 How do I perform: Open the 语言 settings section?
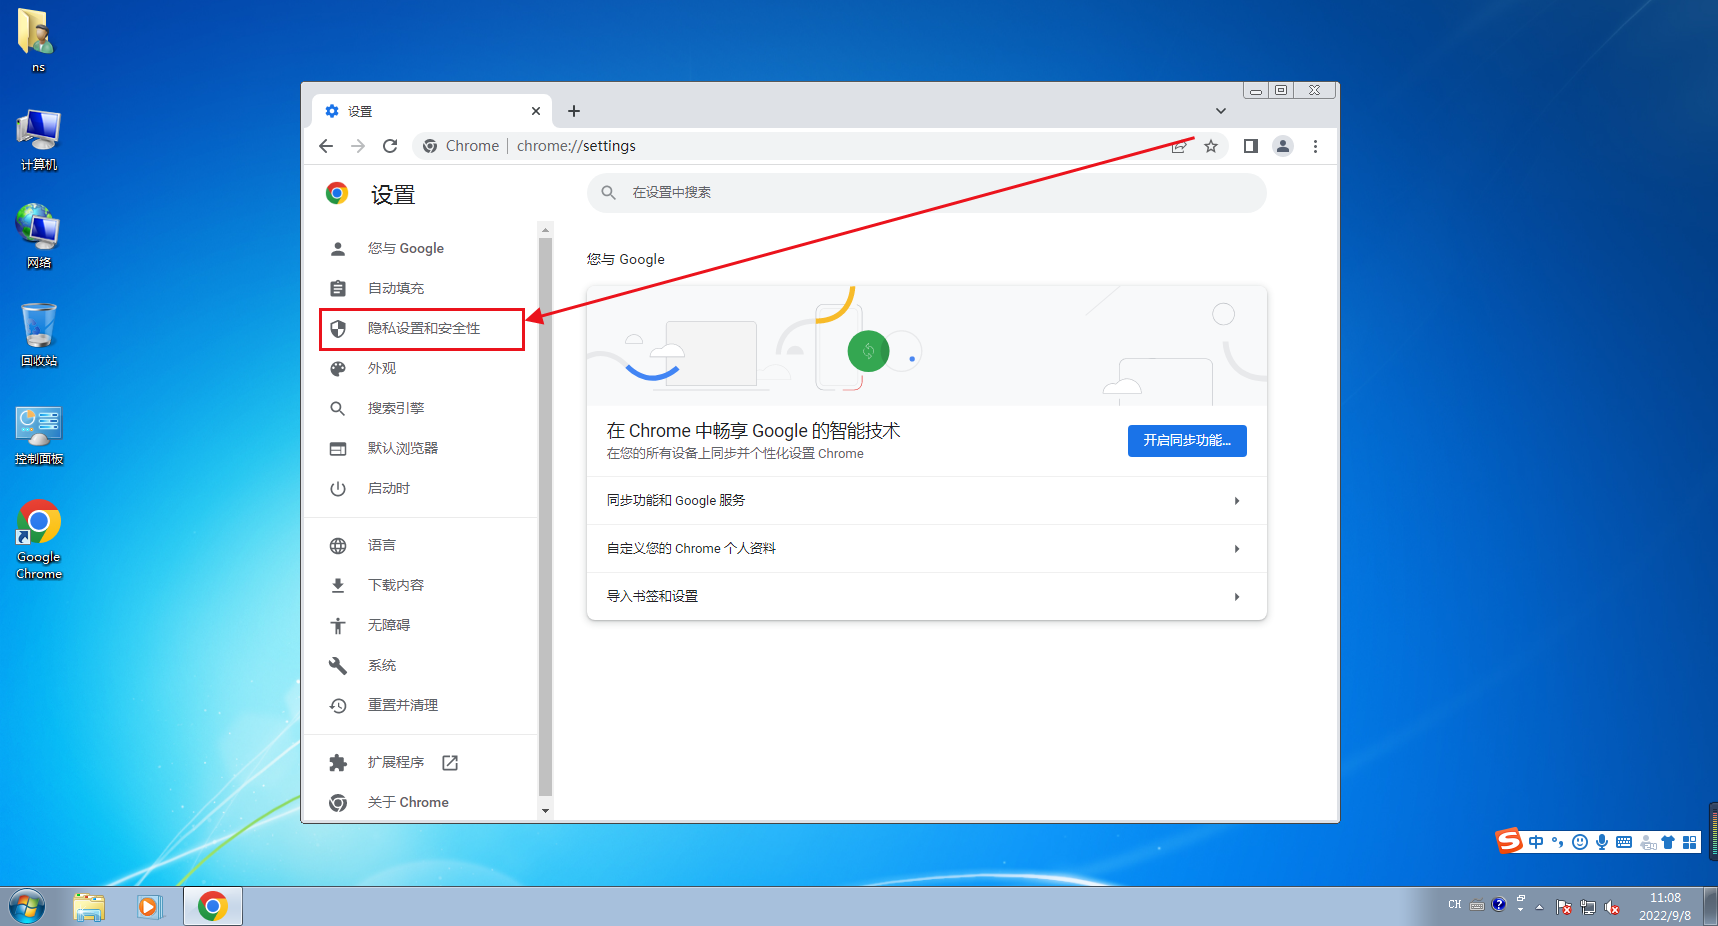pos(421,545)
